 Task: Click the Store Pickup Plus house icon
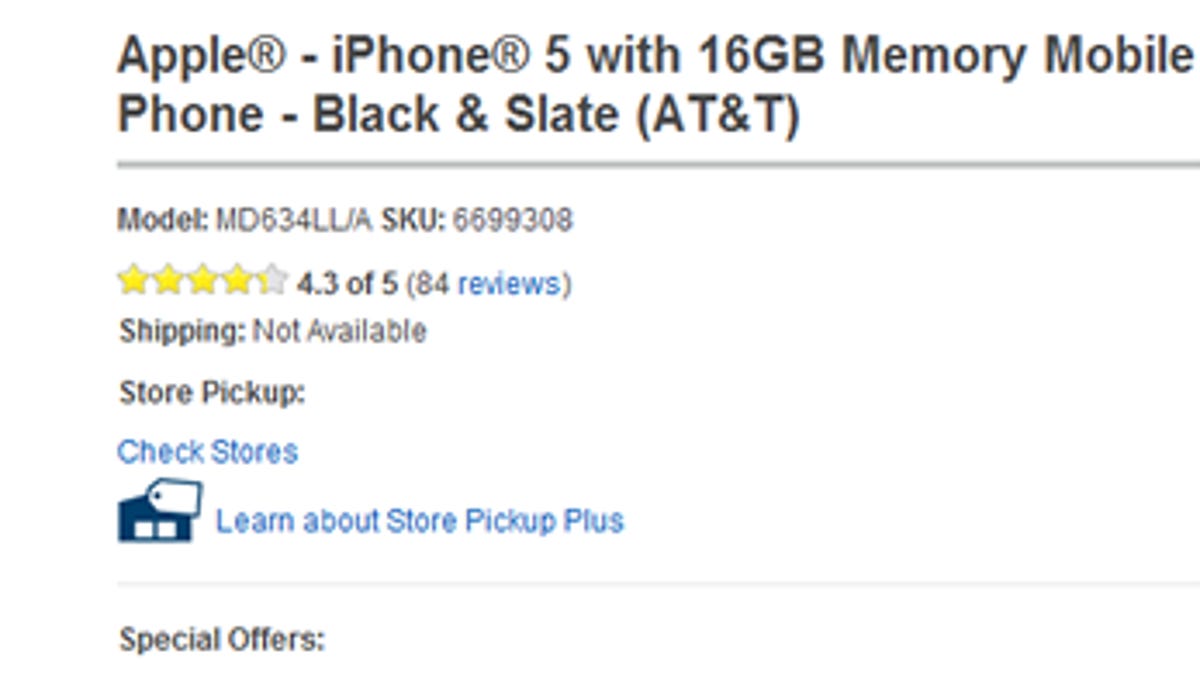point(160,511)
